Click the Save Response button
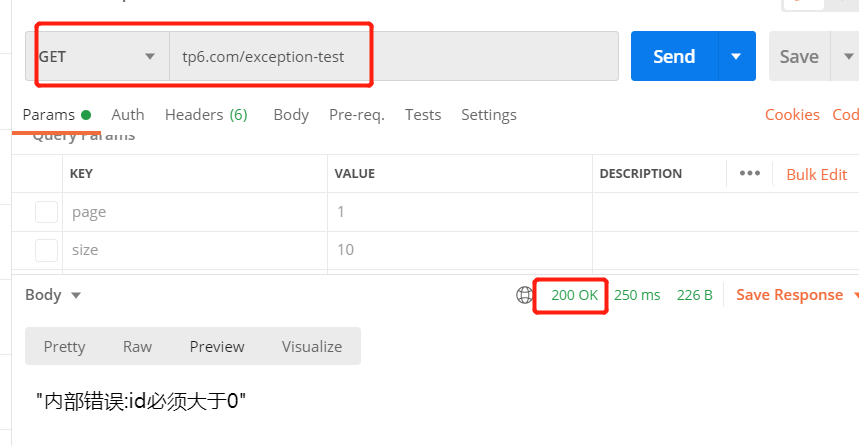Screen dimensions: 859x446 point(789,295)
